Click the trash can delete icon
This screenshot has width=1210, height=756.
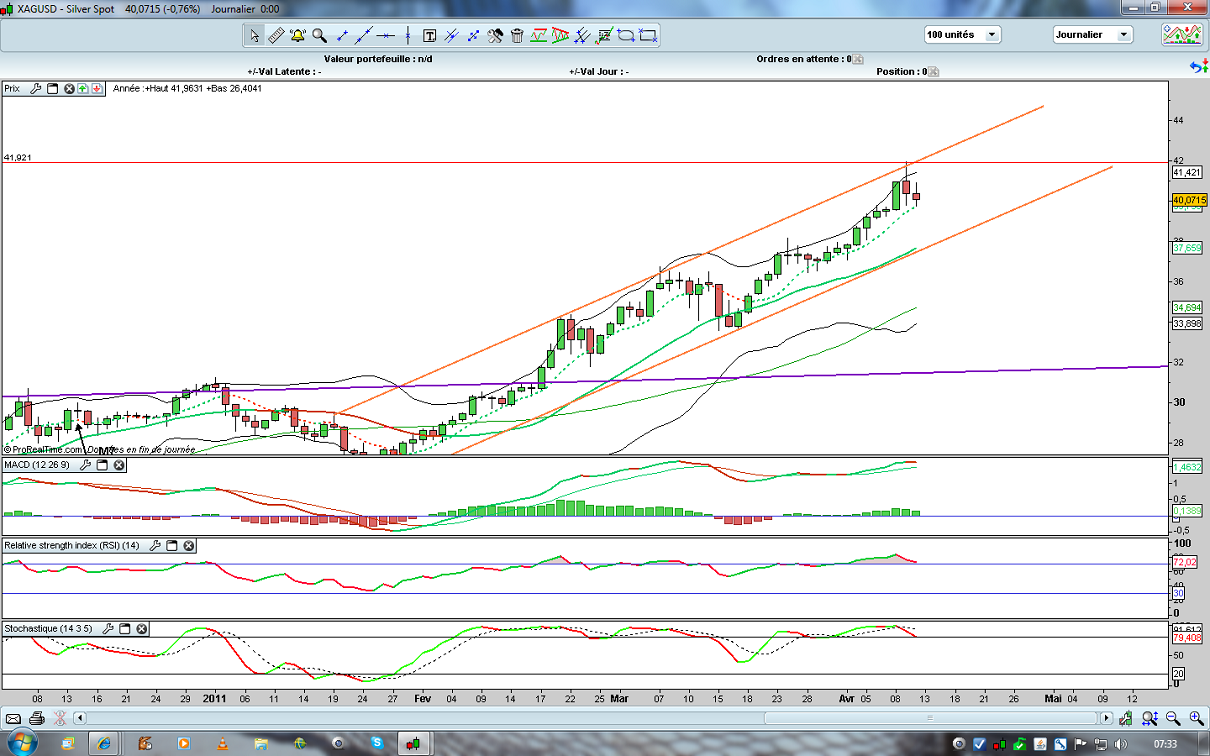click(517, 35)
